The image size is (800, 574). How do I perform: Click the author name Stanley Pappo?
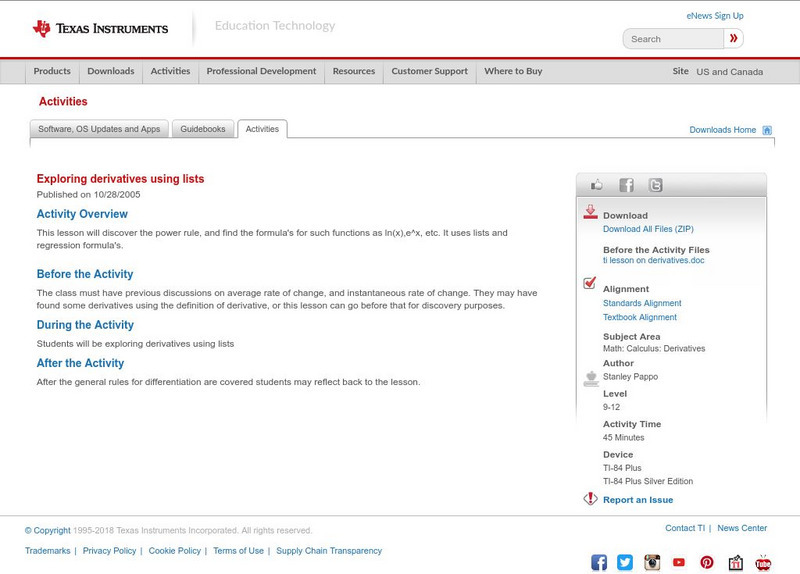pyautogui.click(x=630, y=377)
